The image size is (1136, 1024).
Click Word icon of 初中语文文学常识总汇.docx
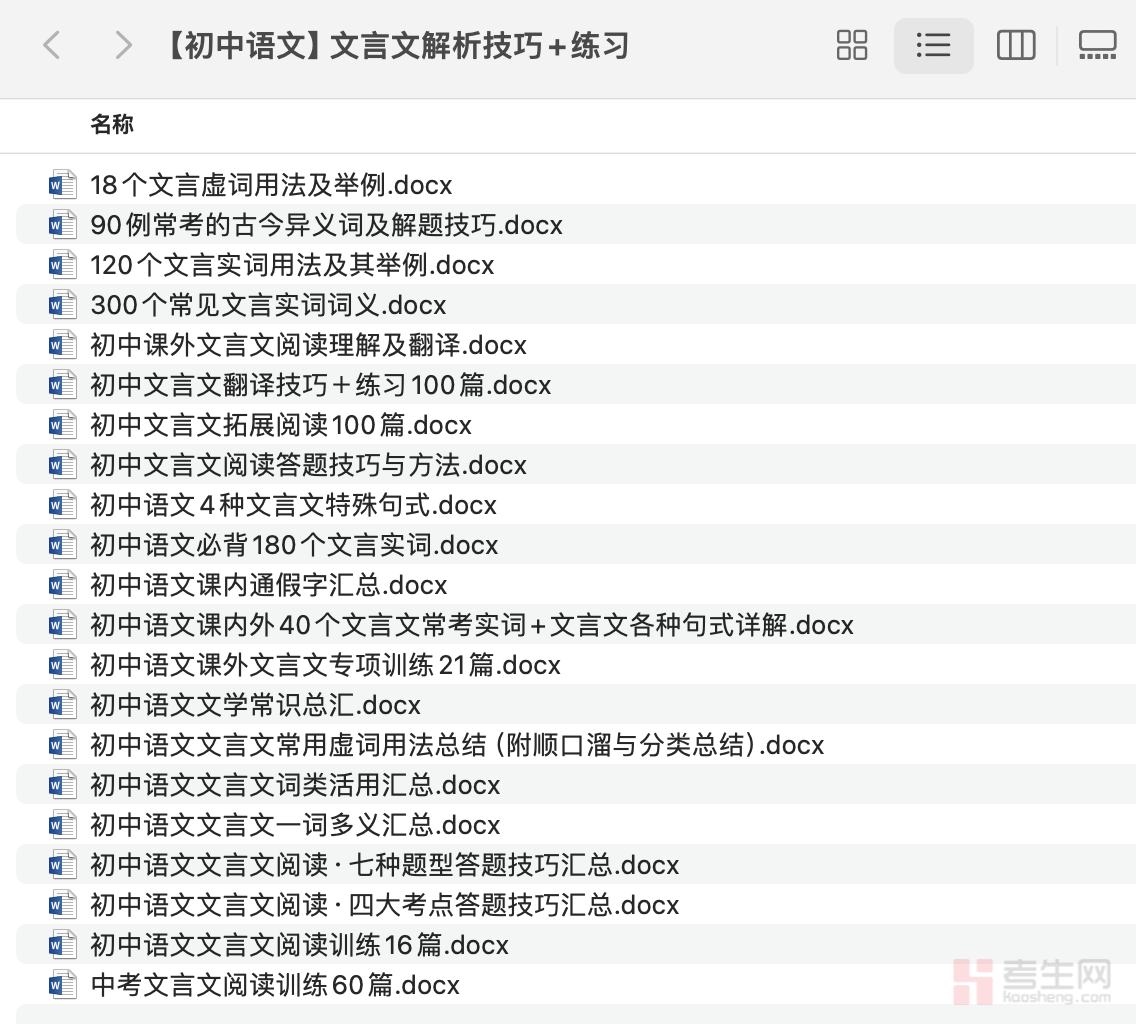[x=63, y=705]
